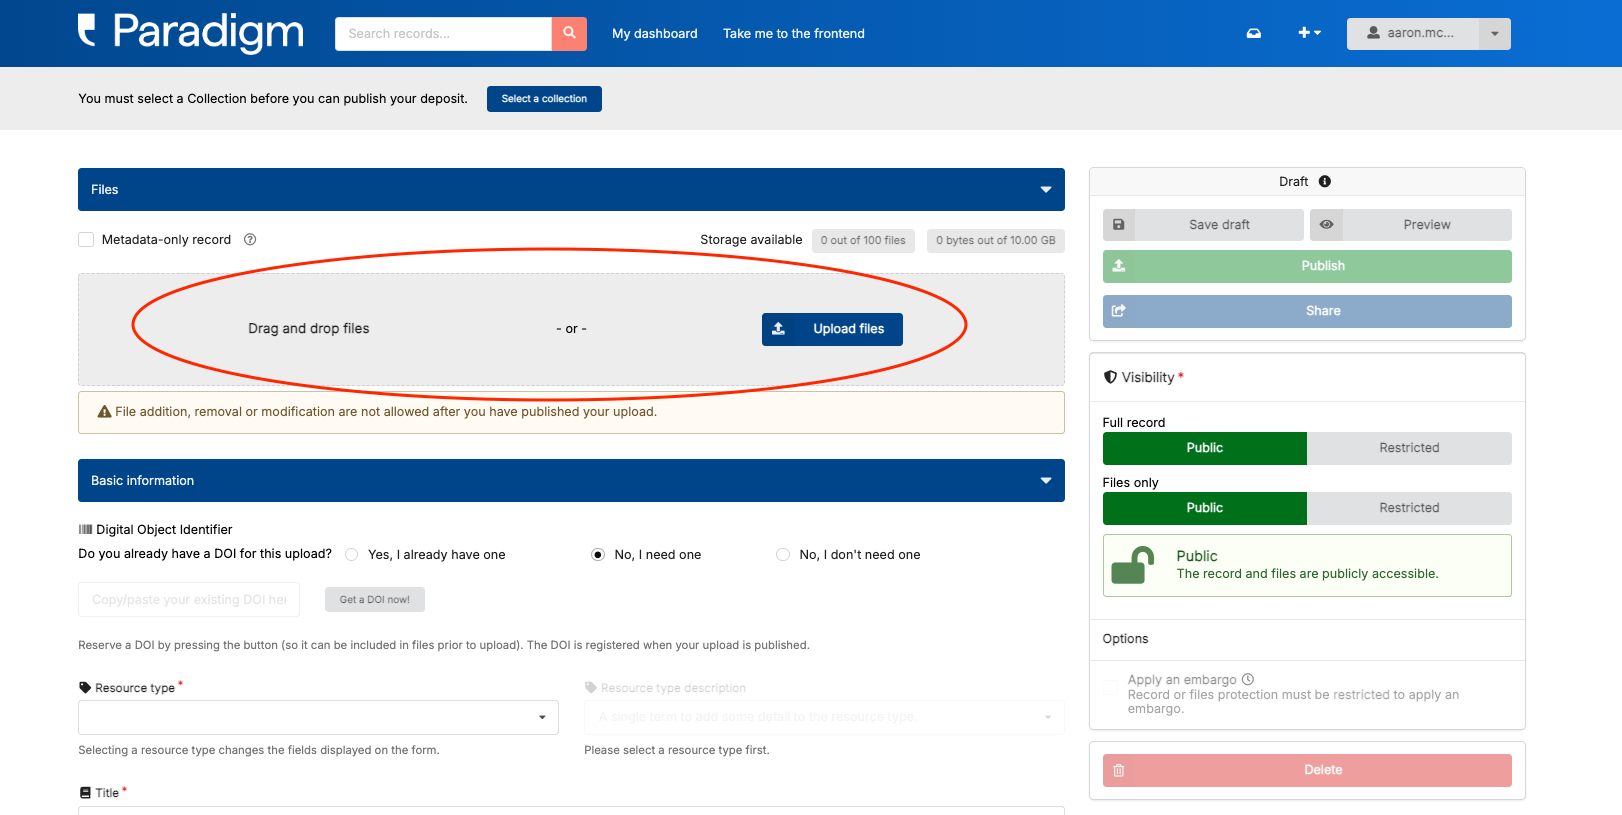The image size is (1622, 815).
Task: Click Select a collection button
Action: [544, 99]
